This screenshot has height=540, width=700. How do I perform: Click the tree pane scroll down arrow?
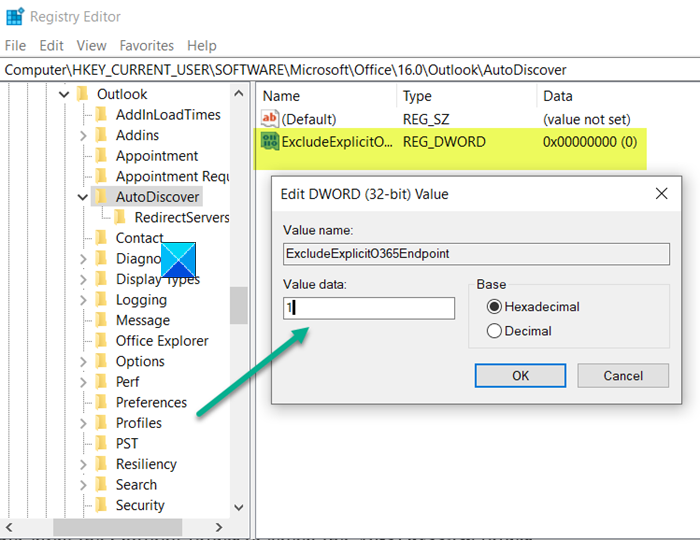tap(239, 507)
